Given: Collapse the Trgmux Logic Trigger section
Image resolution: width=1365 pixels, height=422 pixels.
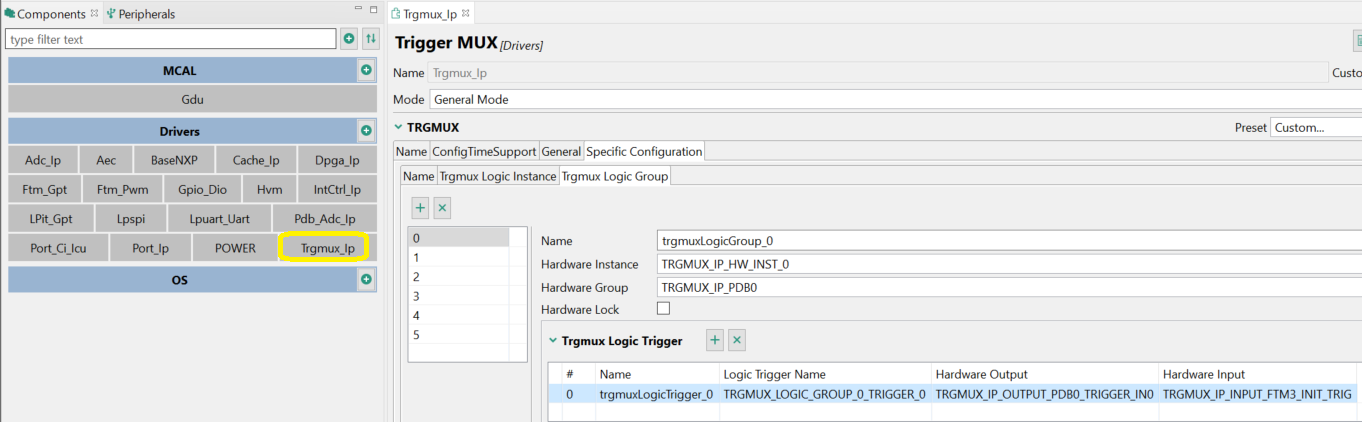Looking at the screenshot, I should pos(553,341).
